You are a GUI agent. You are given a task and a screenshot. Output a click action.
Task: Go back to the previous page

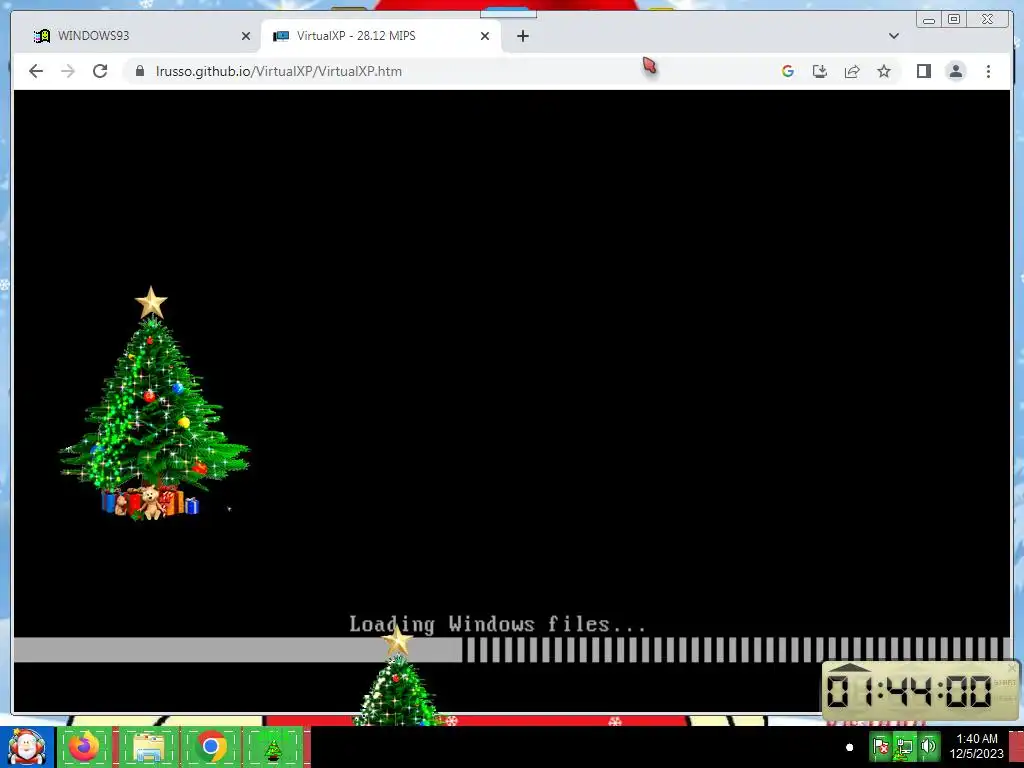pyautogui.click(x=36, y=71)
